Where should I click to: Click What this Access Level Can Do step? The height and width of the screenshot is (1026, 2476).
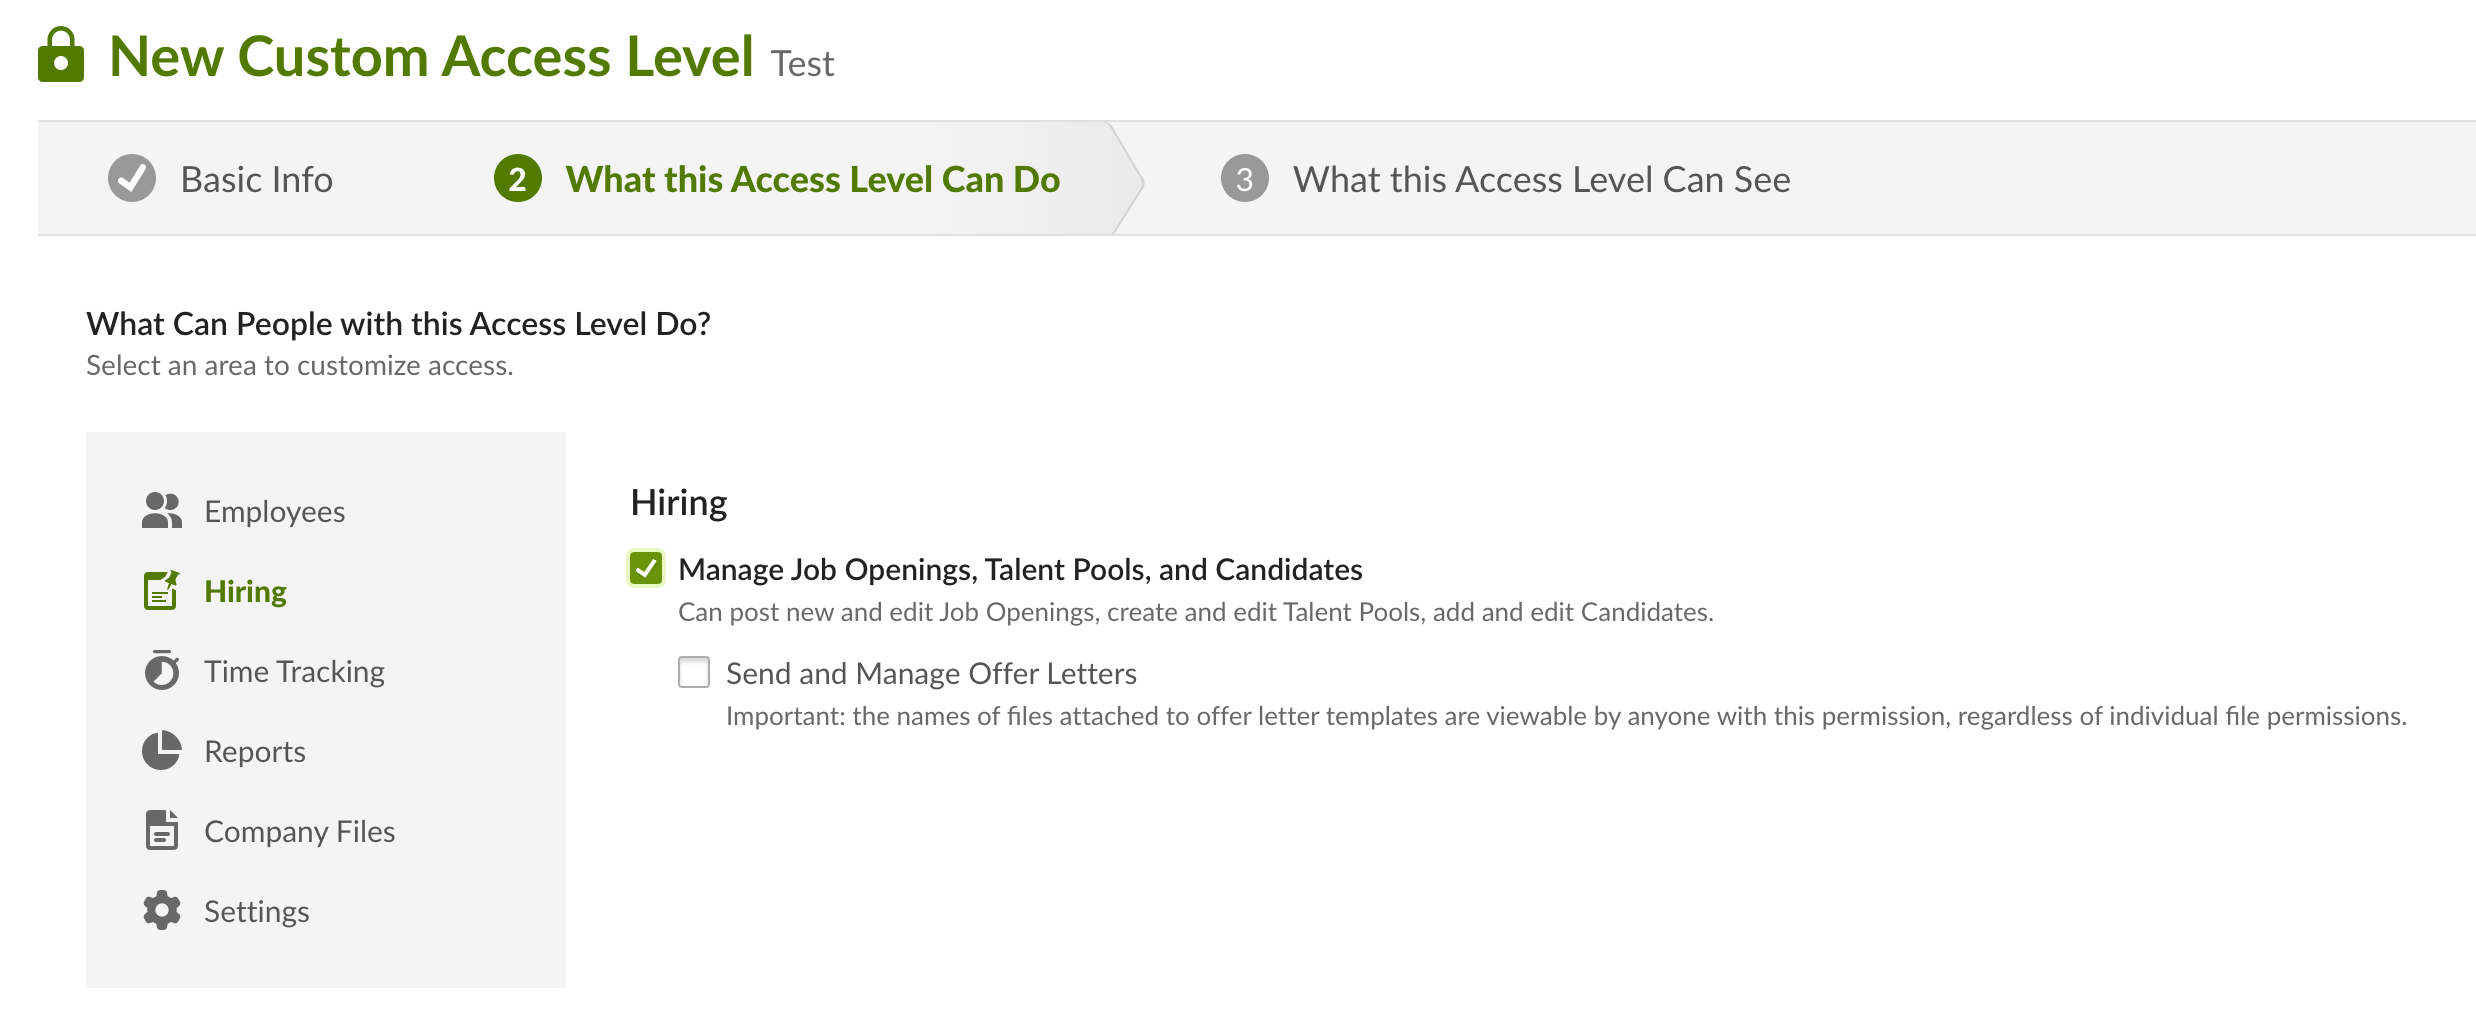[x=812, y=179]
